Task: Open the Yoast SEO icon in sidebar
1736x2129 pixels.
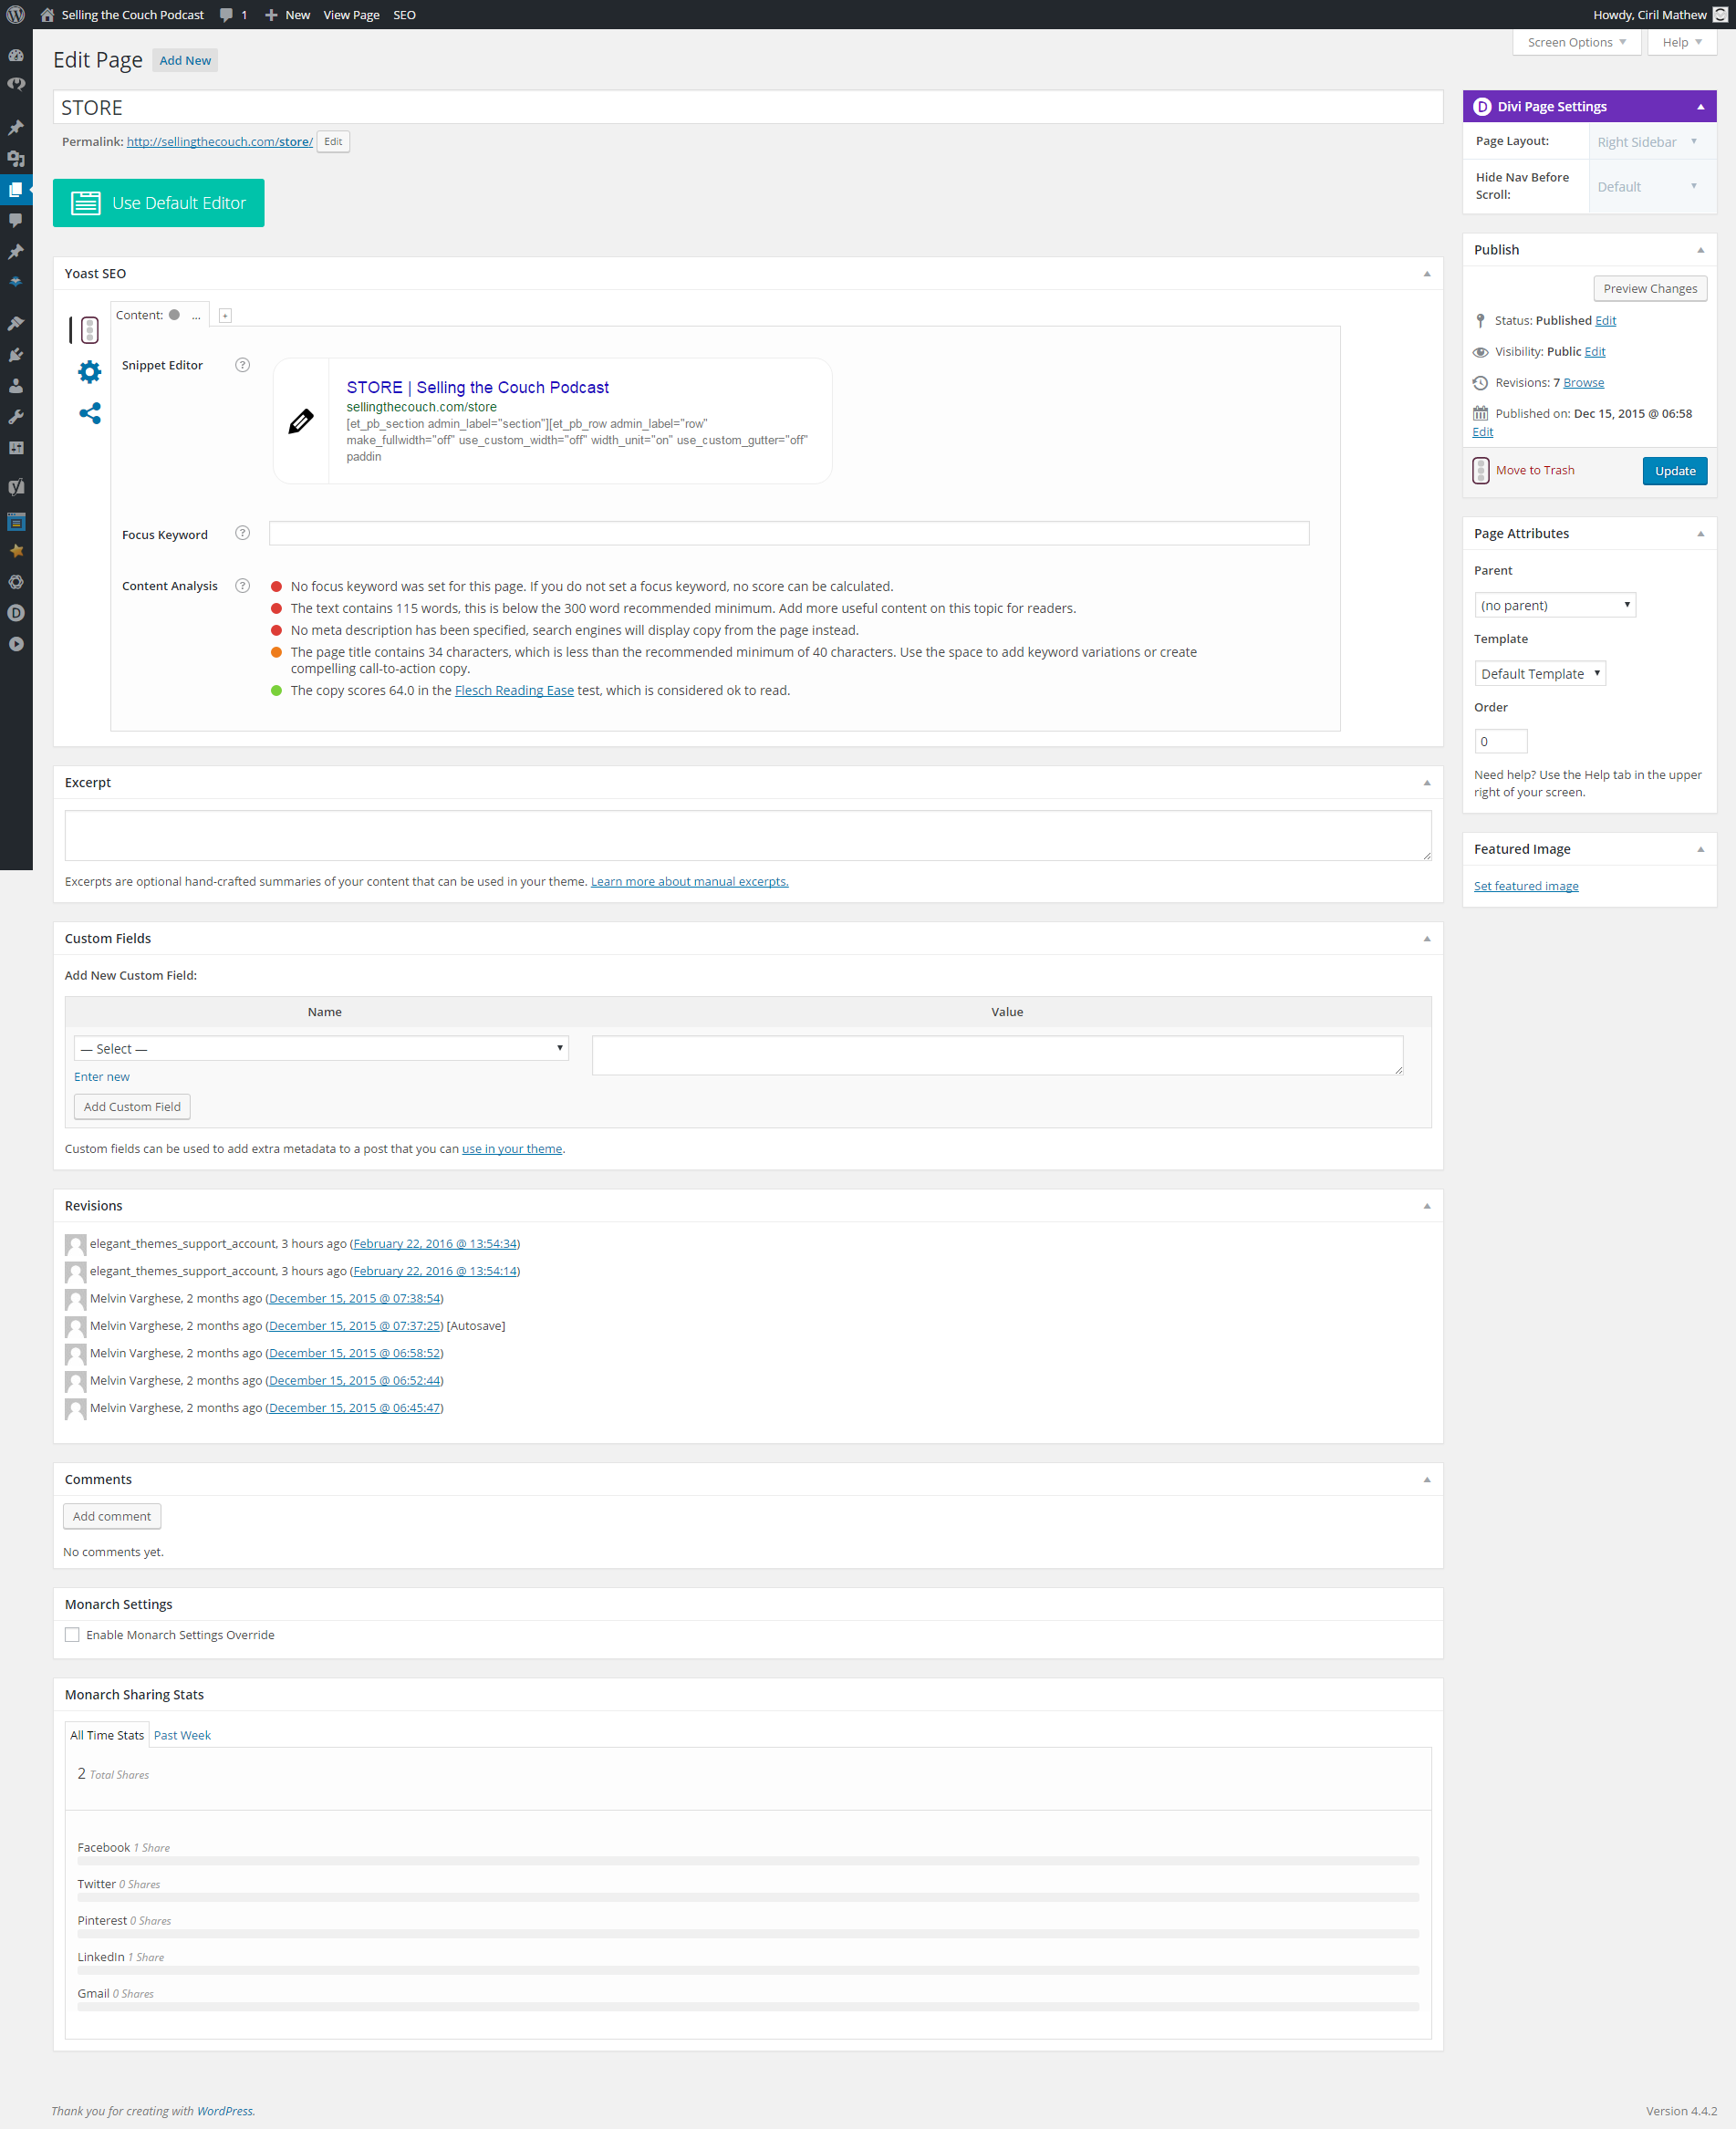Action: (x=16, y=487)
